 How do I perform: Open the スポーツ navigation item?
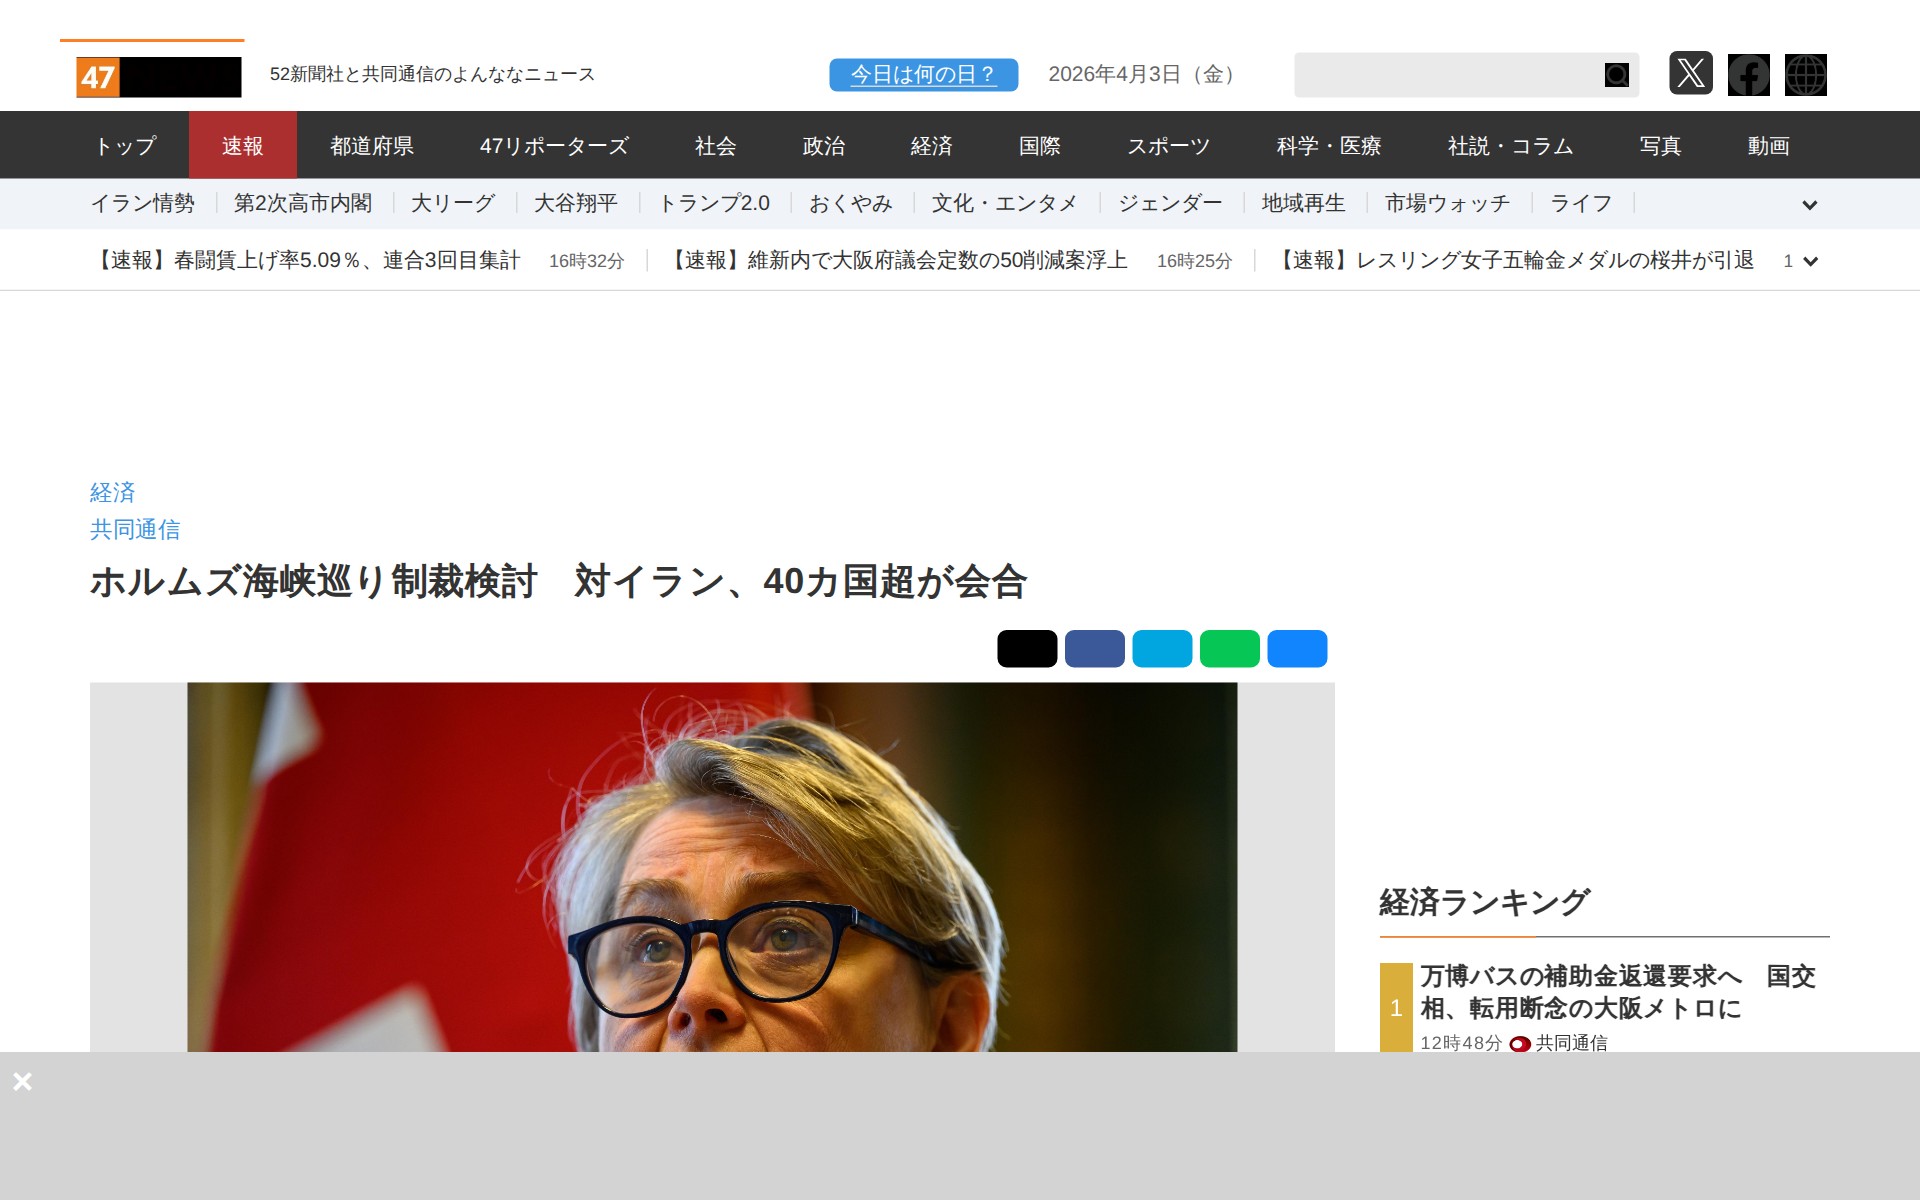[x=1168, y=146]
